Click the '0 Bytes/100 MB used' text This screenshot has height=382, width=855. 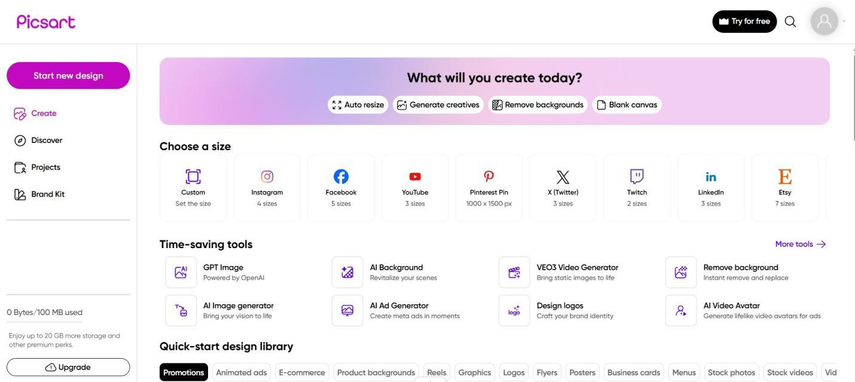pyautogui.click(x=45, y=313)
